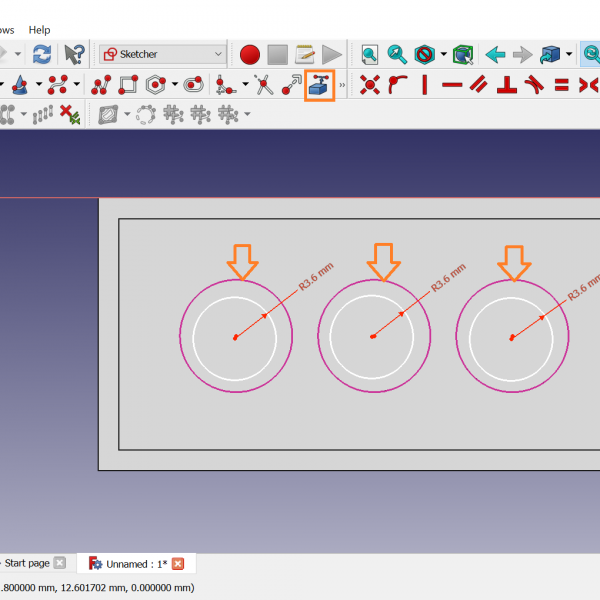Click the Refresh recompute icon

pos(41,54)
